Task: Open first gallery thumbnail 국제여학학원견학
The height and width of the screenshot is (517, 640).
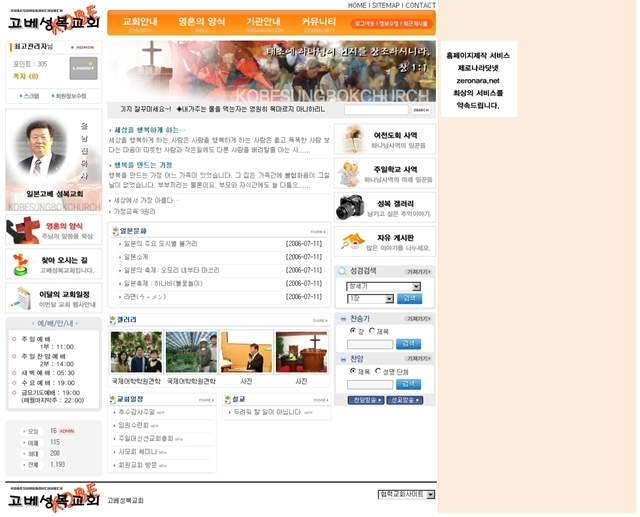Action: click(x=136, y=352)
